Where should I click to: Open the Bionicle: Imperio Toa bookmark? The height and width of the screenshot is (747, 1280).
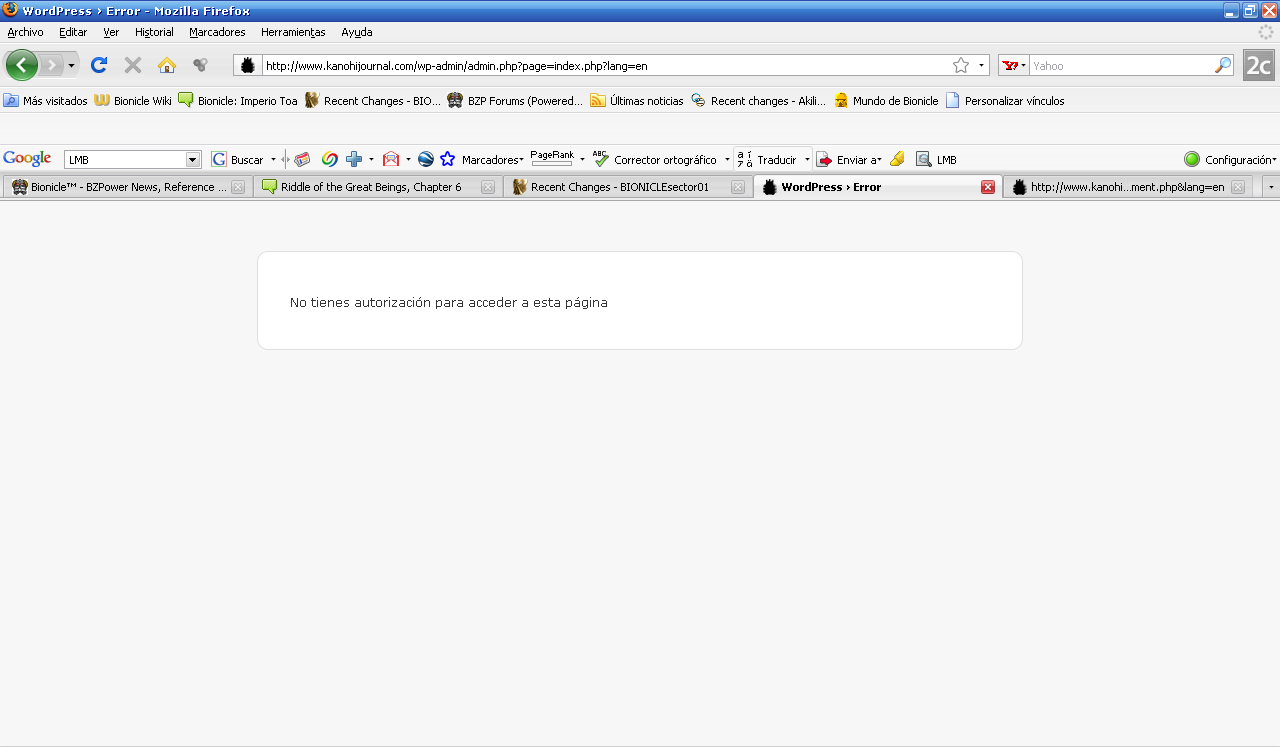(238, 100)
